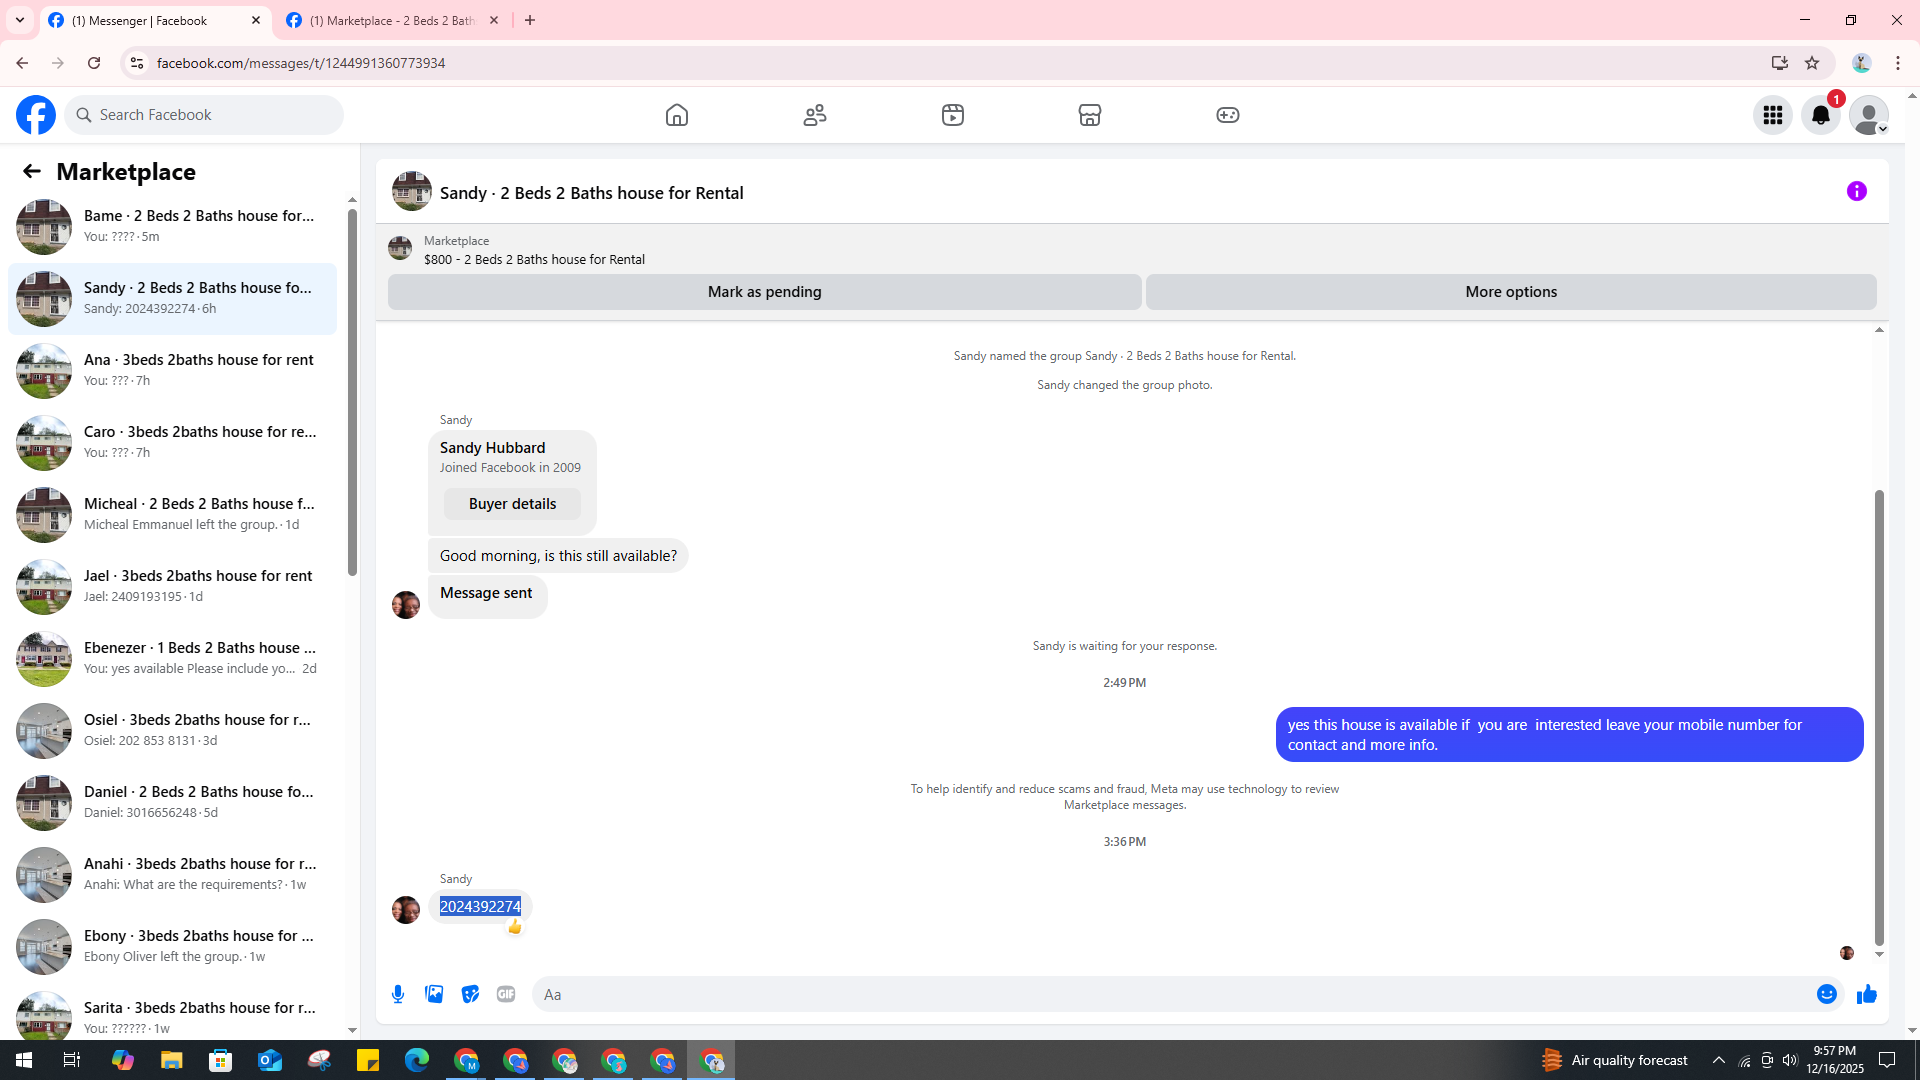This screenshot has height=1080, width=1920.
Task: Focus the Search Facebook field
Action: [x=204, y=115]
